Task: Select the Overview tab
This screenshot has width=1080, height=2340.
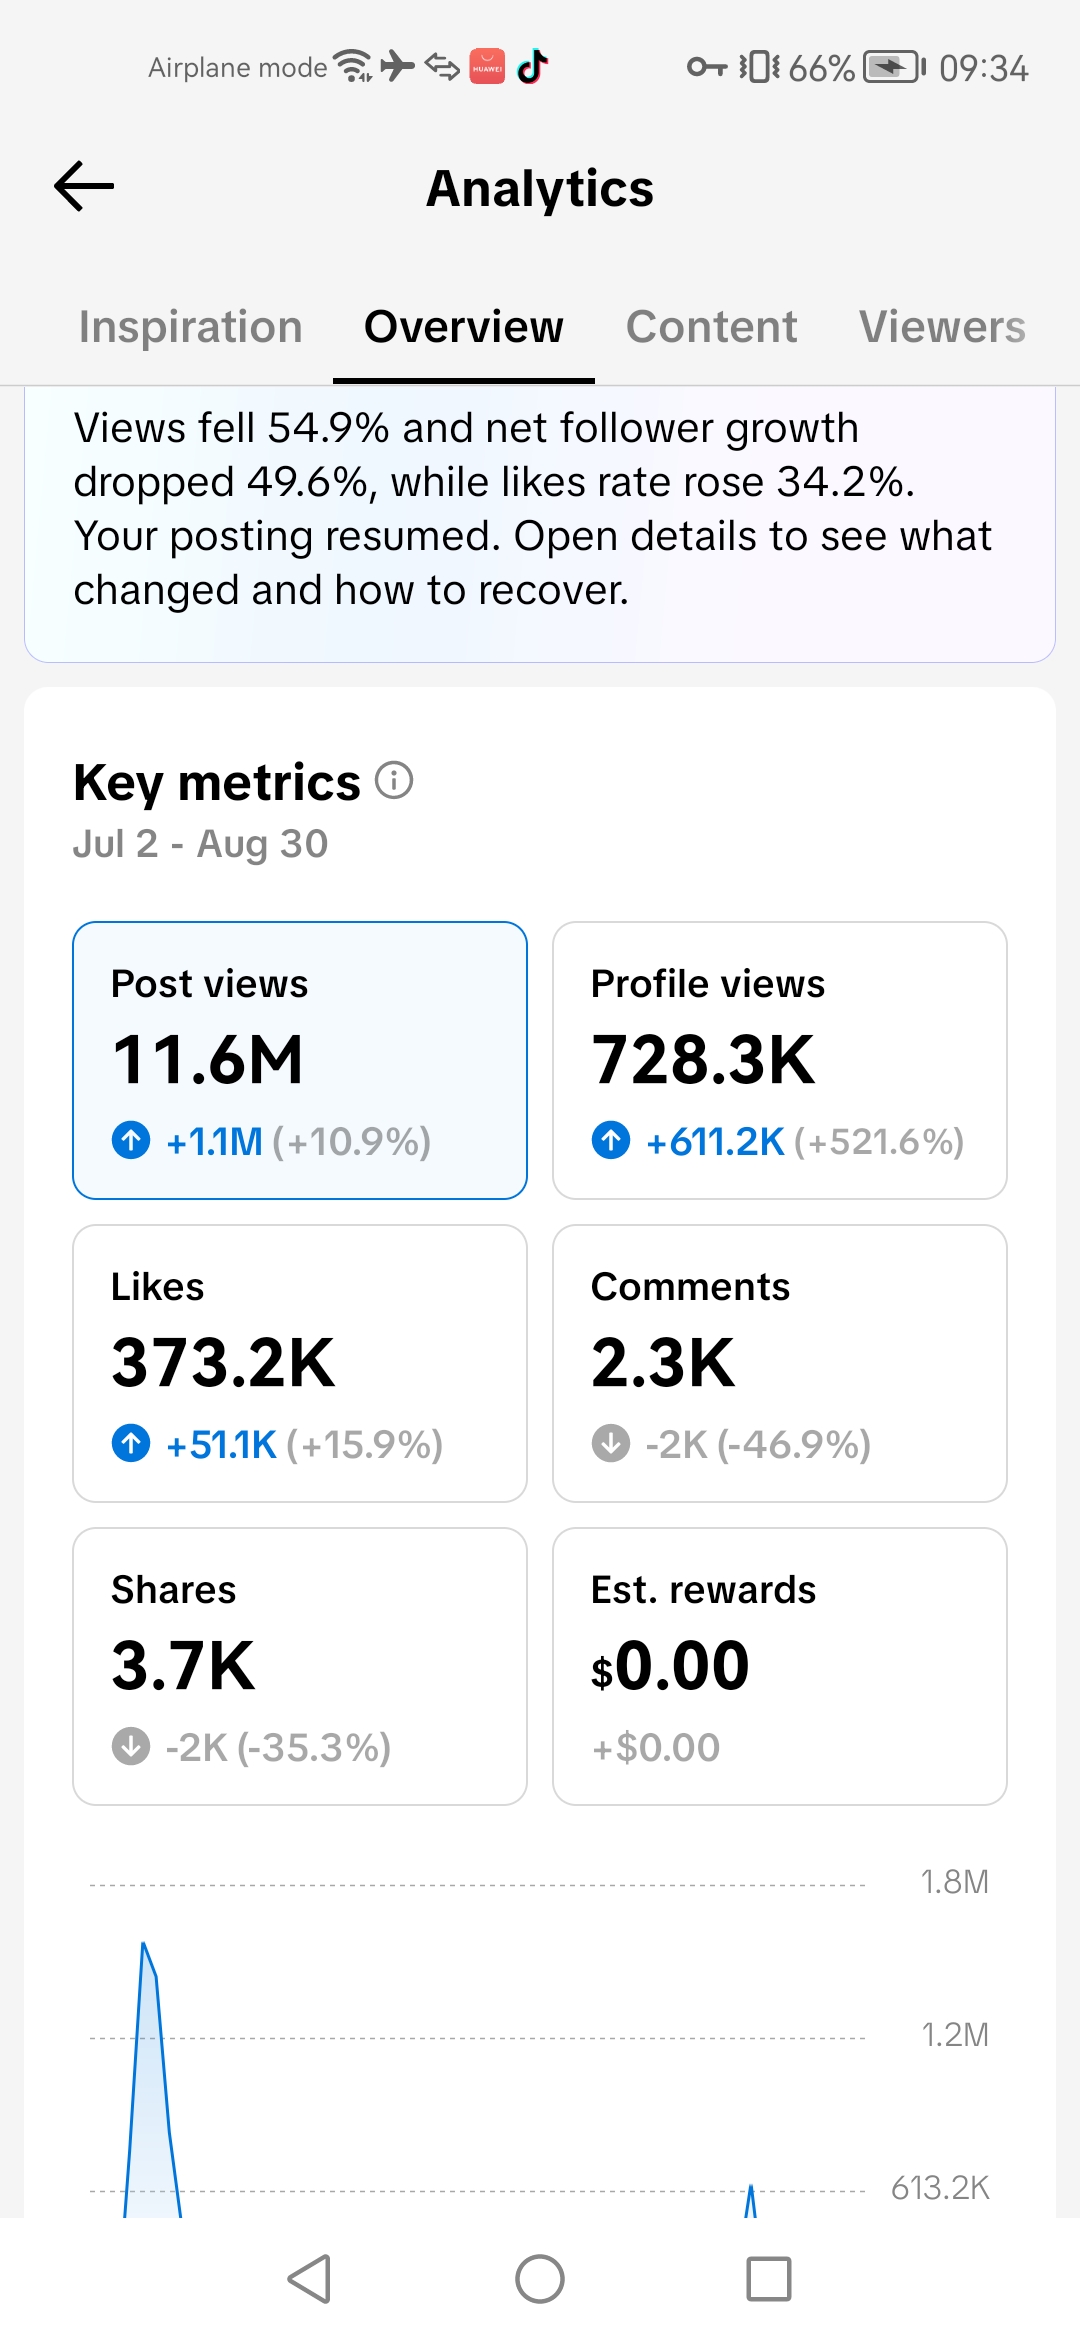Action: pyautogui.click(x=464, y=327)
